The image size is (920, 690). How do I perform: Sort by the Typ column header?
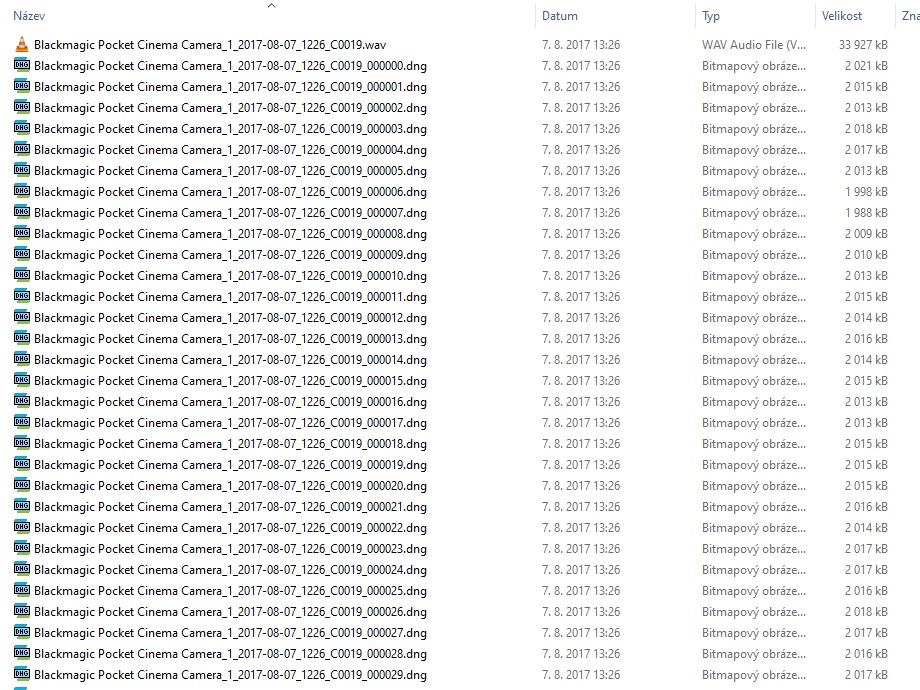(711, 17)
